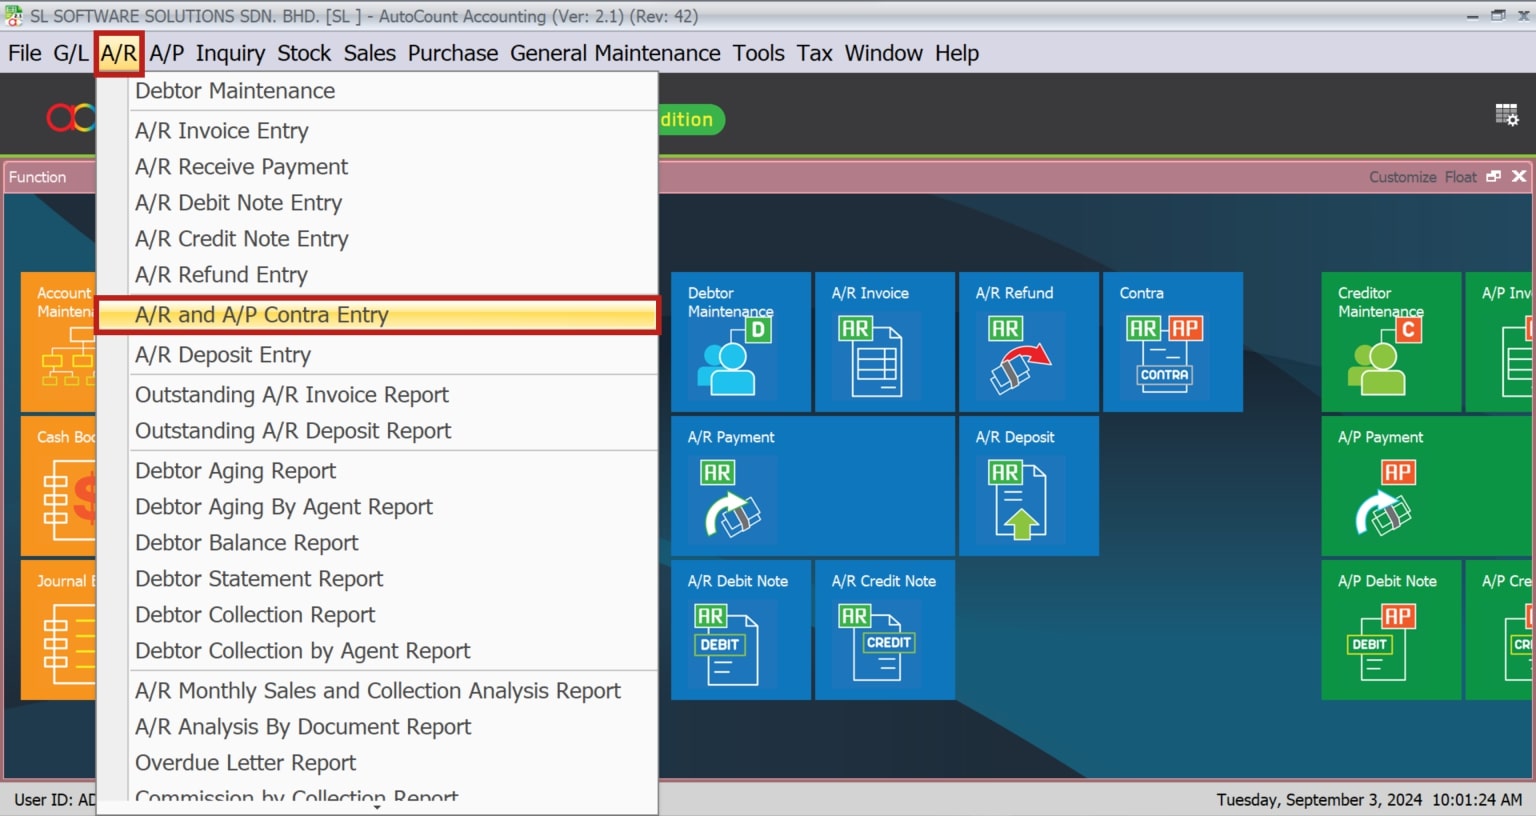Open Creditor Maintenance tile

click(1390, 342)
